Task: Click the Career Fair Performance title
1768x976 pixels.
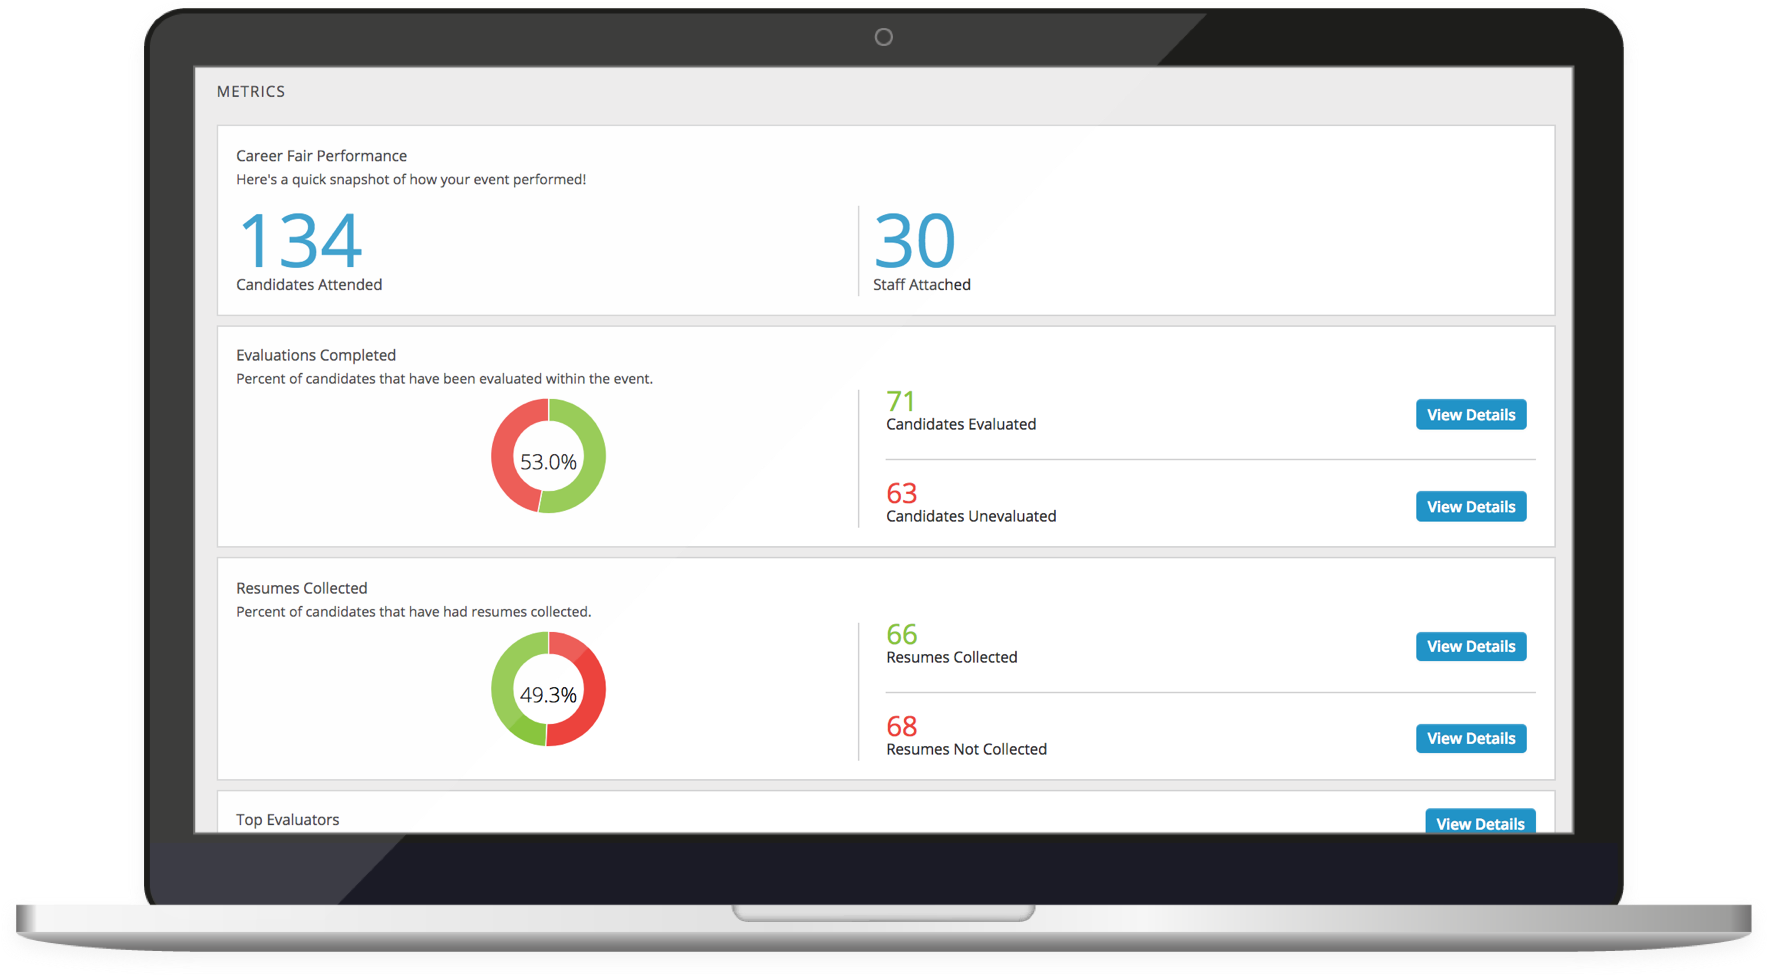Action: [x=321, y=156]
